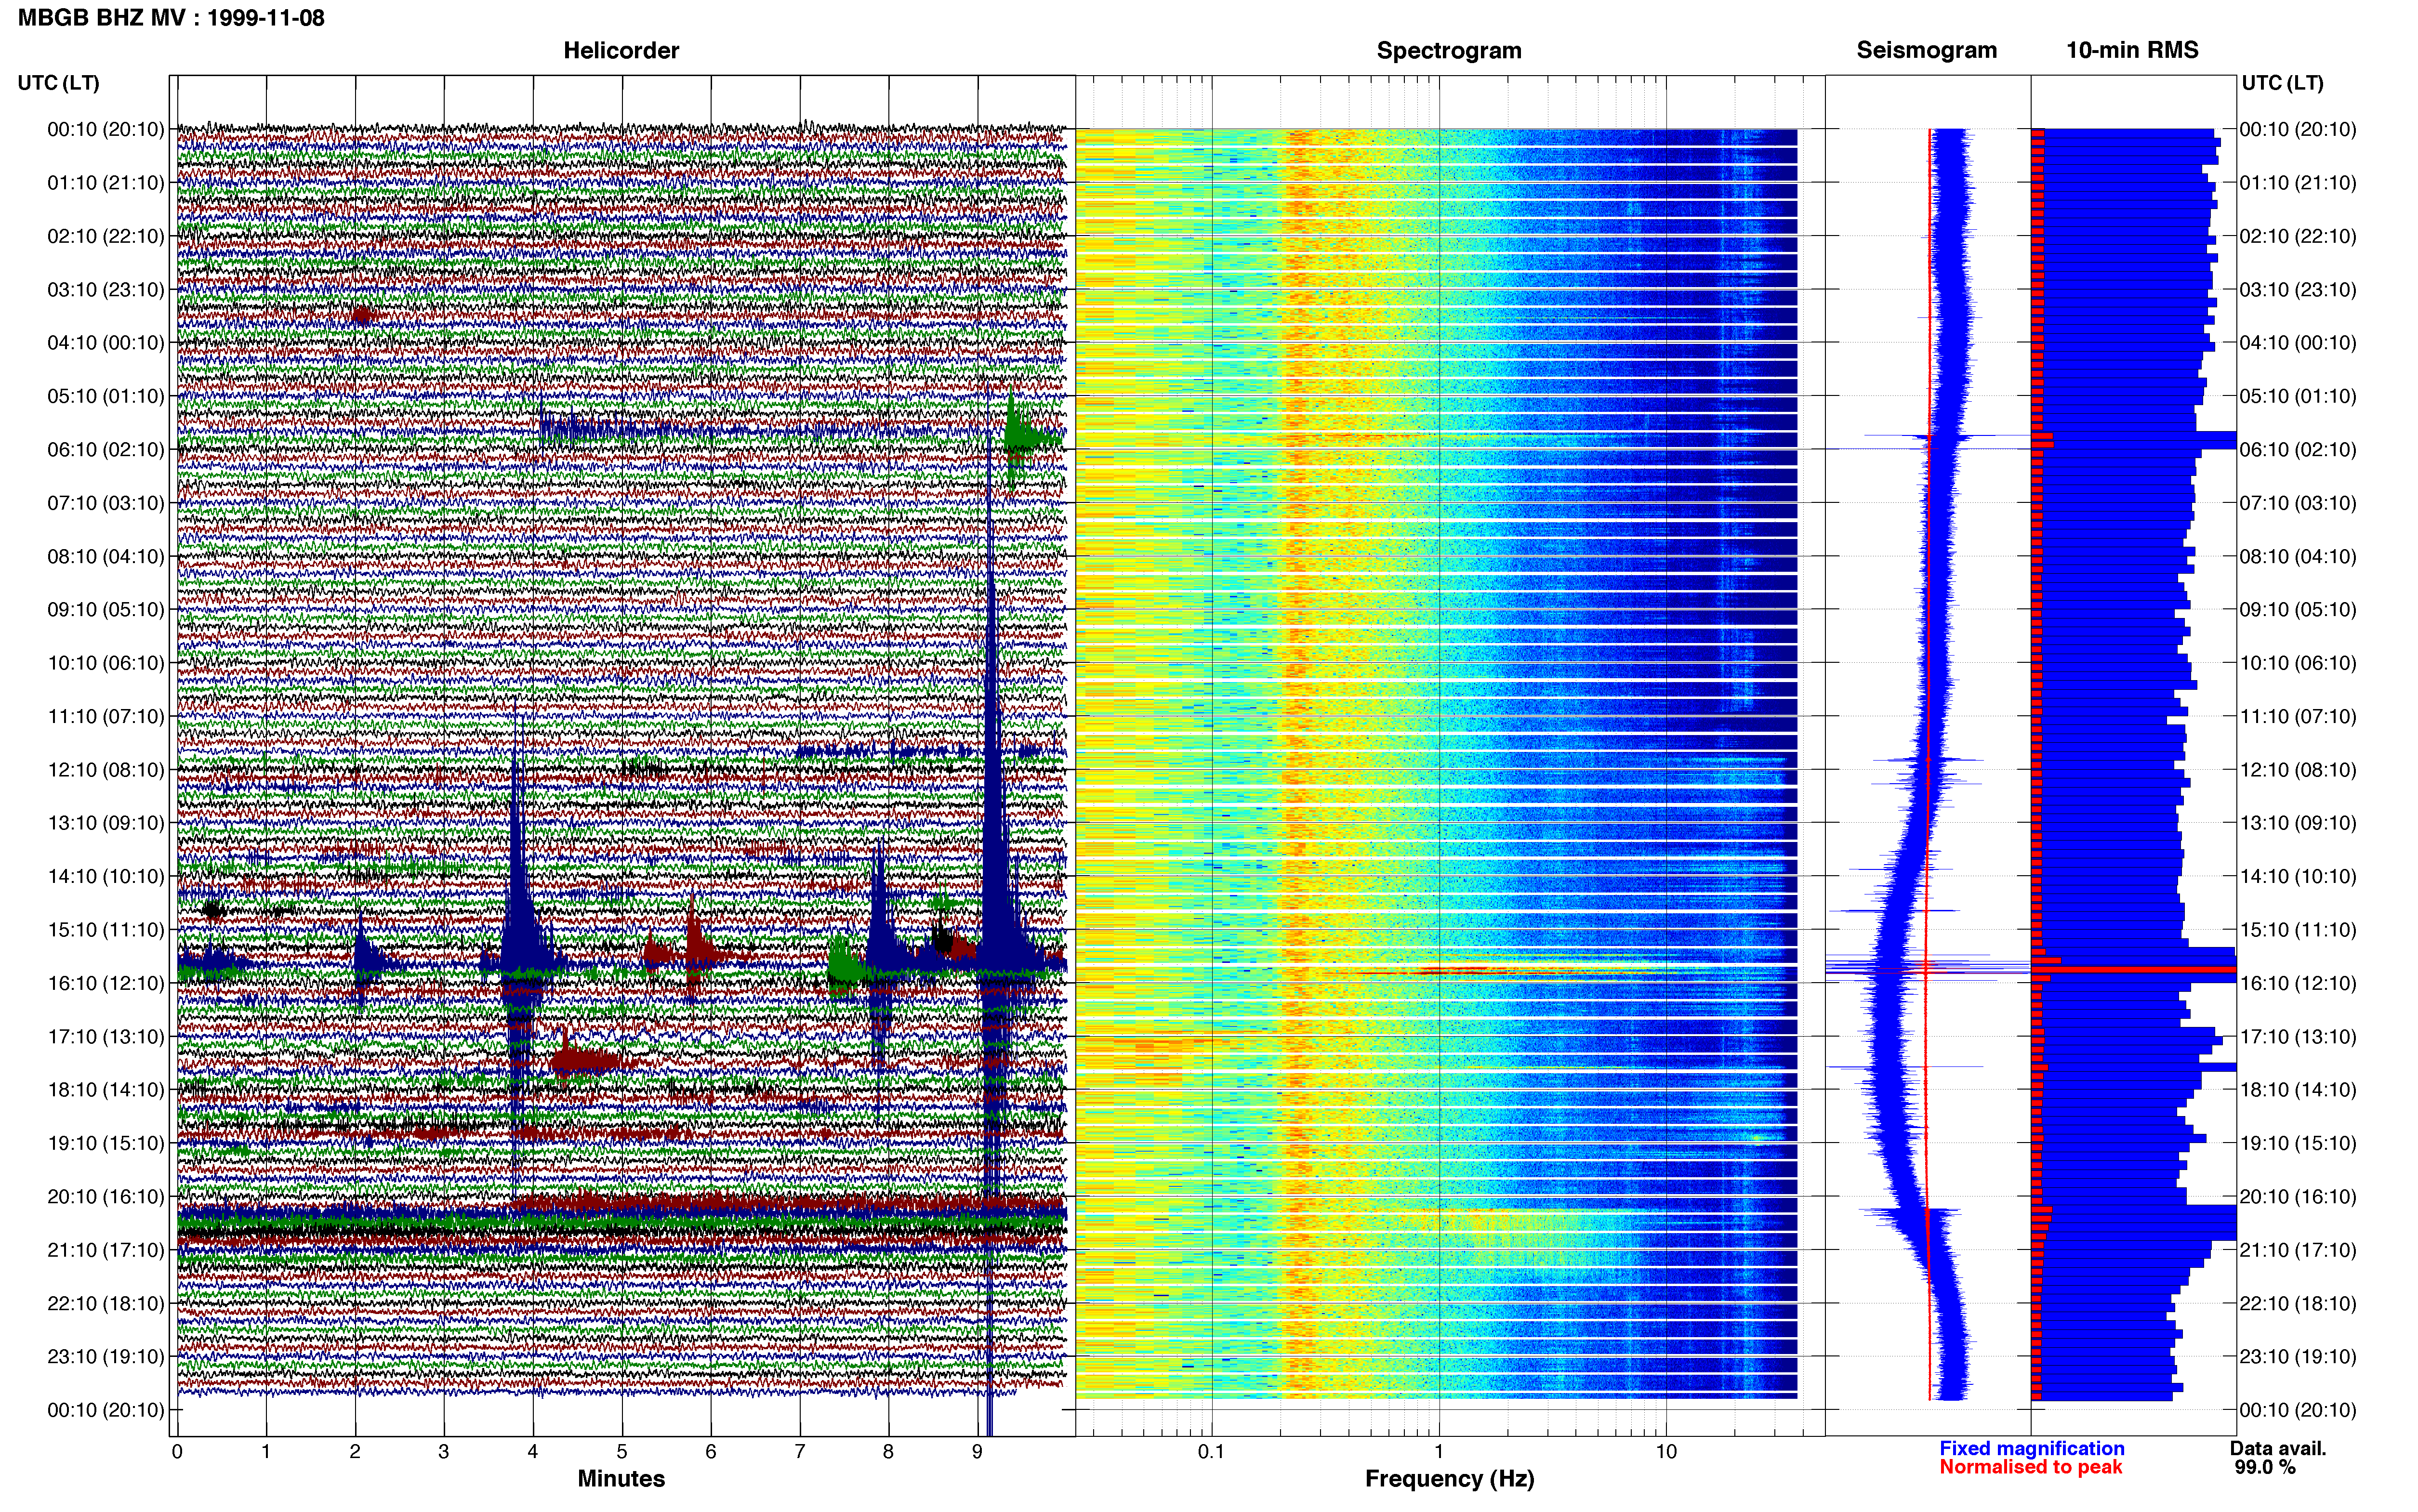Click '02:10 (22:10)' on the left time axis
Viewport: 2418px width, 1512px height.
(106, 236)
